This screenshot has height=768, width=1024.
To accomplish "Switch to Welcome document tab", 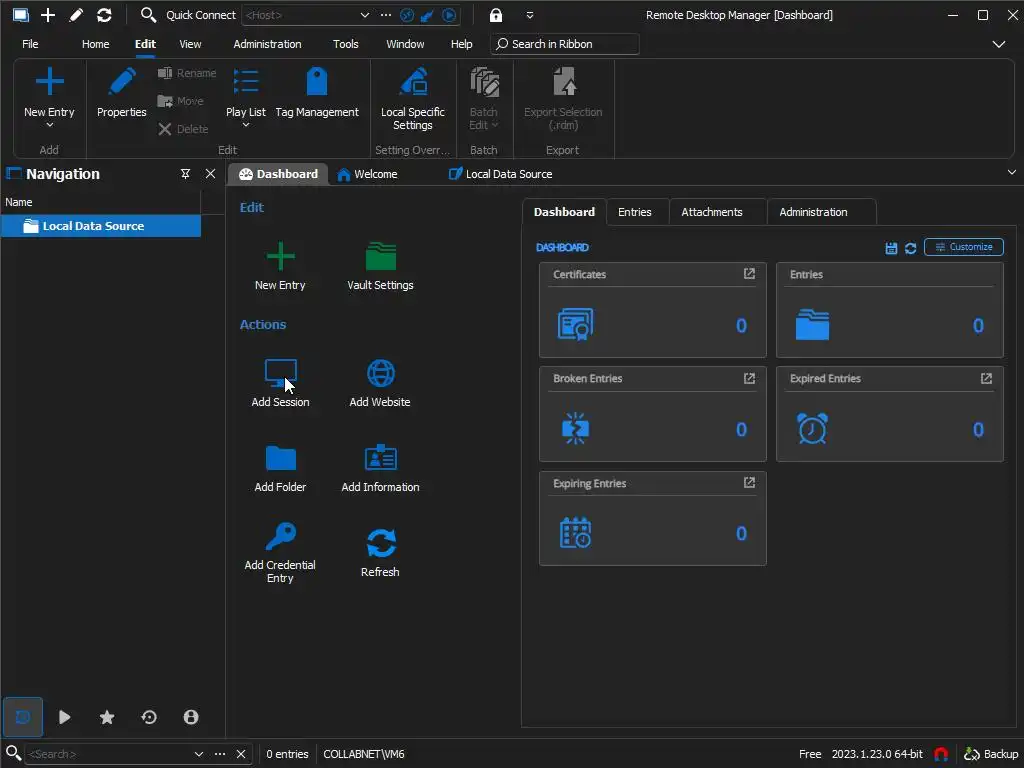I will pyautogui.click(x=368, y=174).
